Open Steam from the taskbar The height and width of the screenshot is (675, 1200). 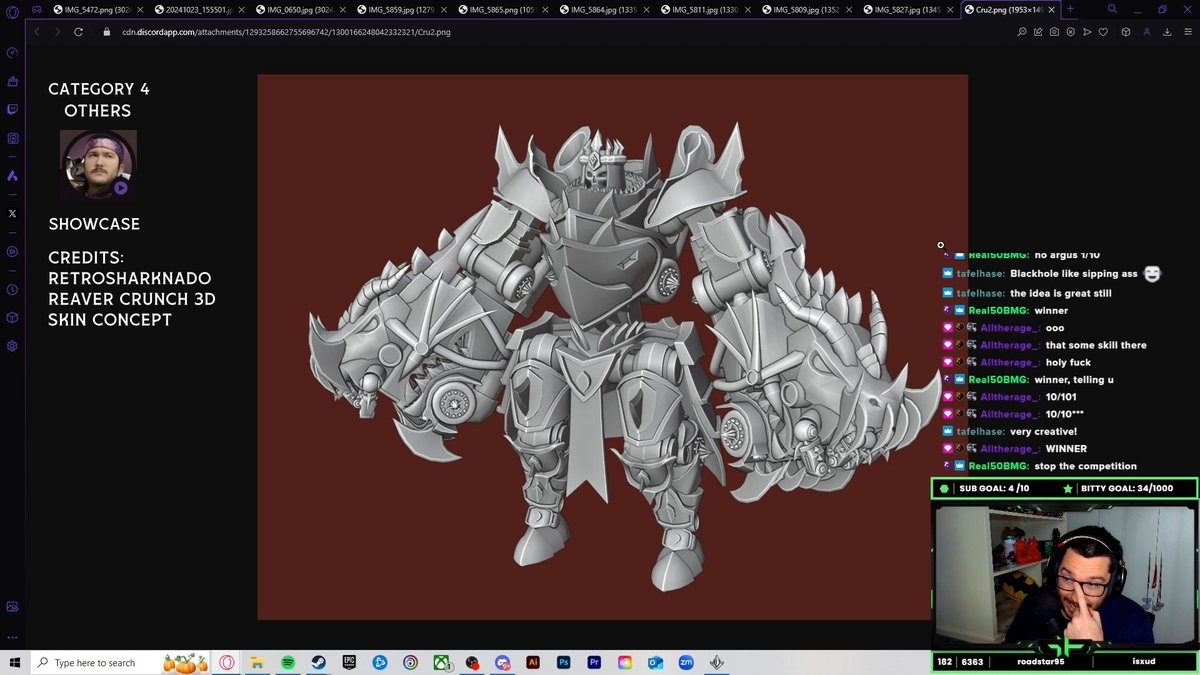(318, 662)
